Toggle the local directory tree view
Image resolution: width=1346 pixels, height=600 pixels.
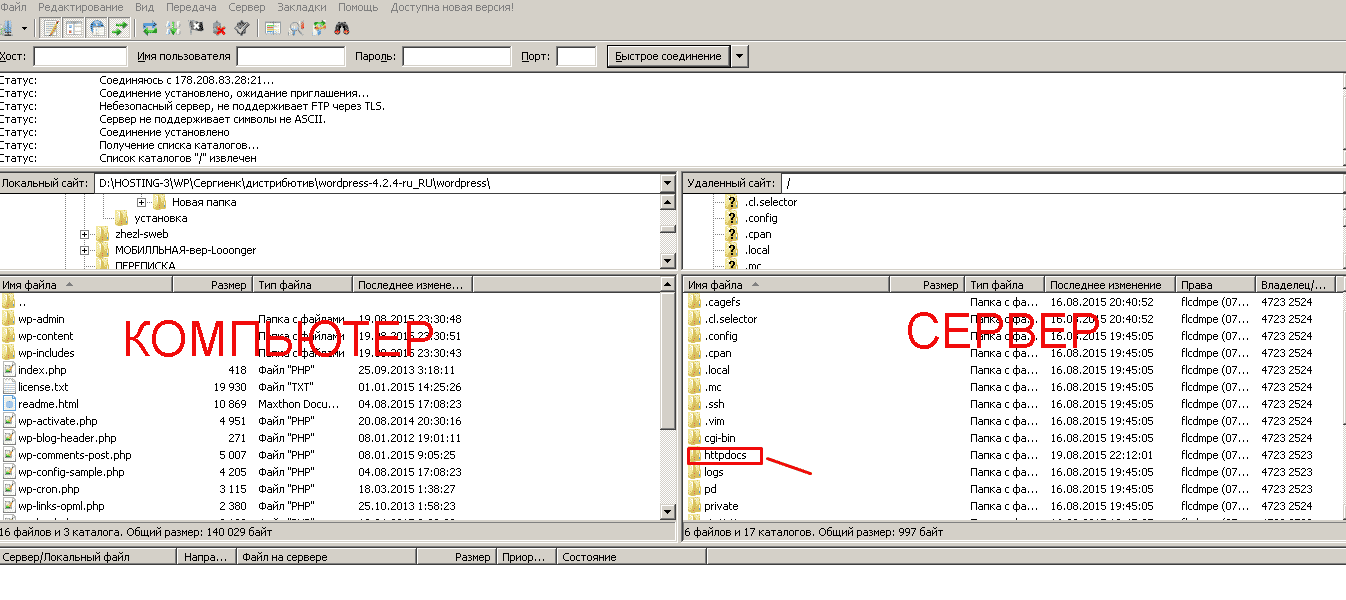click(x=74, y=28)
